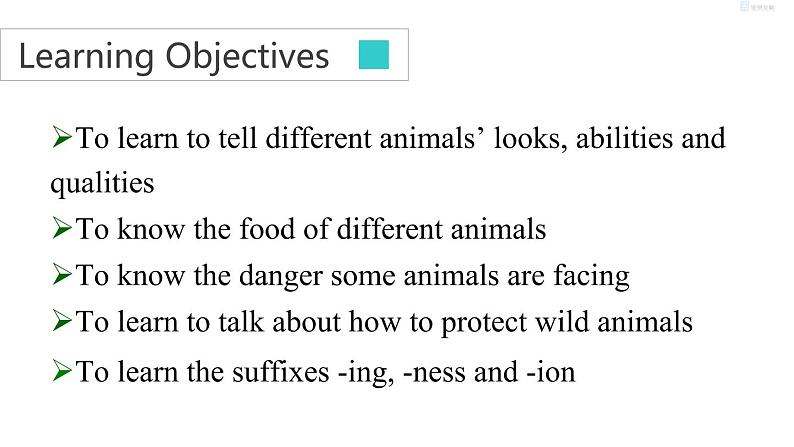Click the arrow bullet before "To learn to tell"
Viewport: 794px width, 447px height.
[x=62, y=136]
